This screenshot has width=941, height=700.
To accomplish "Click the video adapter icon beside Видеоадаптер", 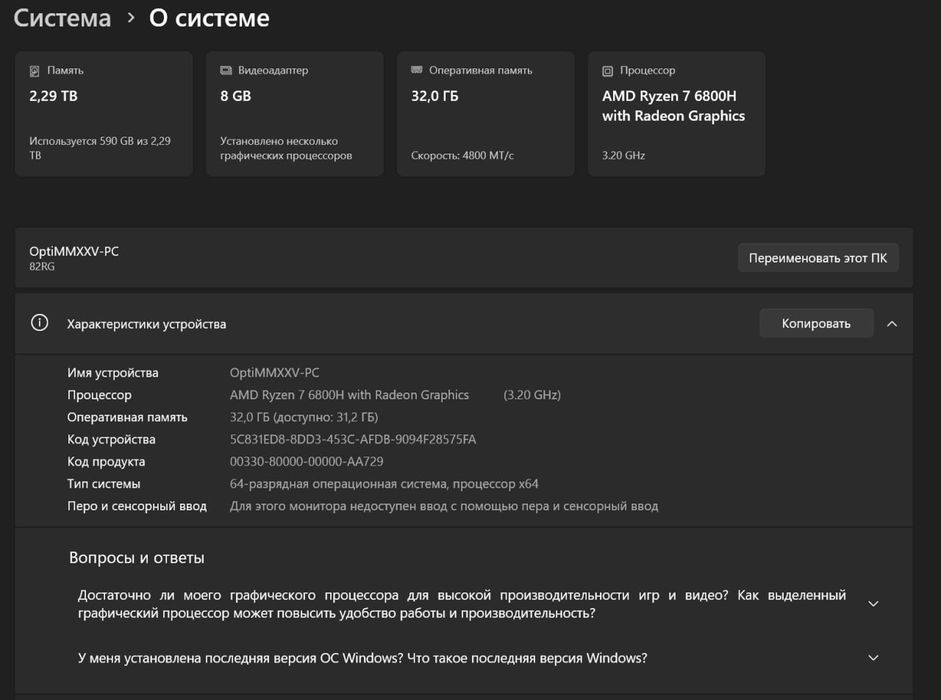I will pyautogui.click(x=226, y=70).
